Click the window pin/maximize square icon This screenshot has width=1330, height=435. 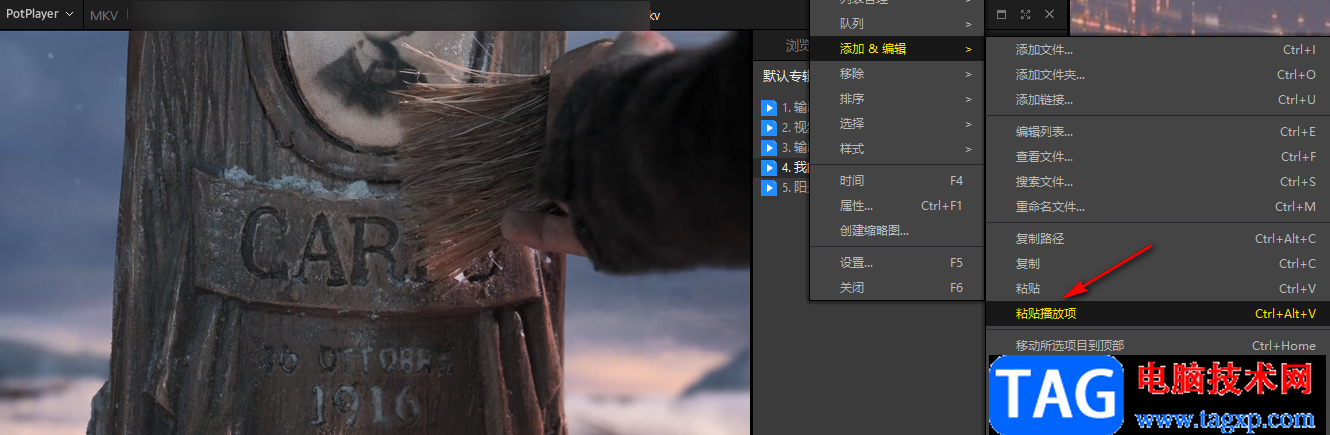coord(1002,14)
